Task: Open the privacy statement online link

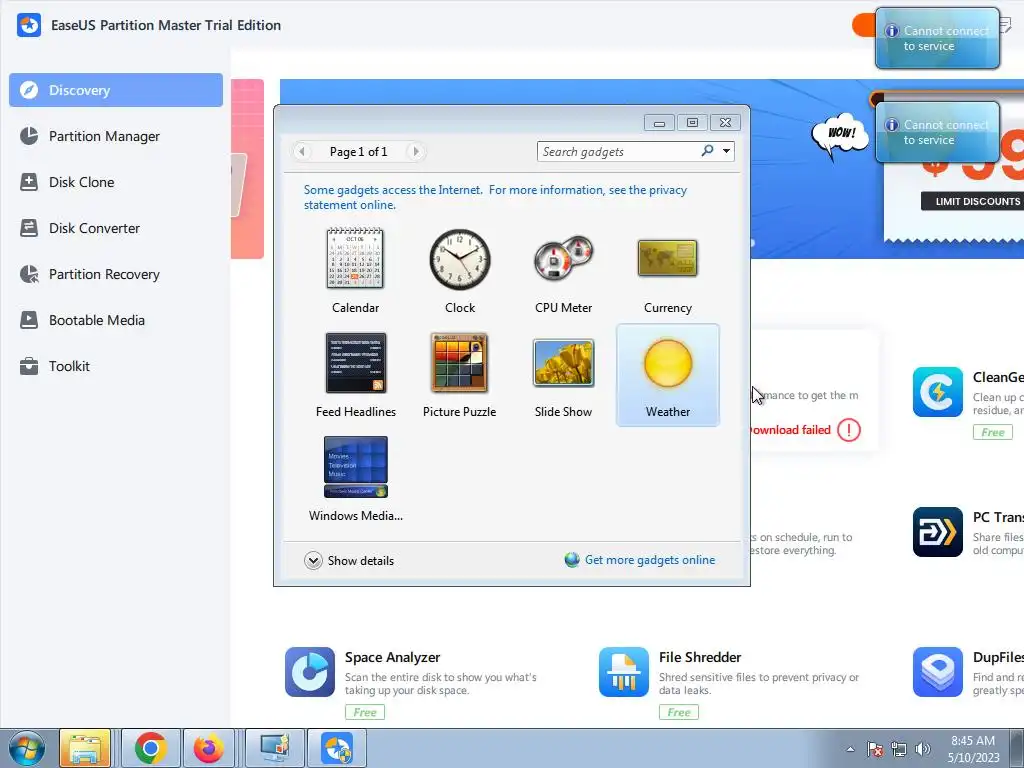Action: click(495, 197)
